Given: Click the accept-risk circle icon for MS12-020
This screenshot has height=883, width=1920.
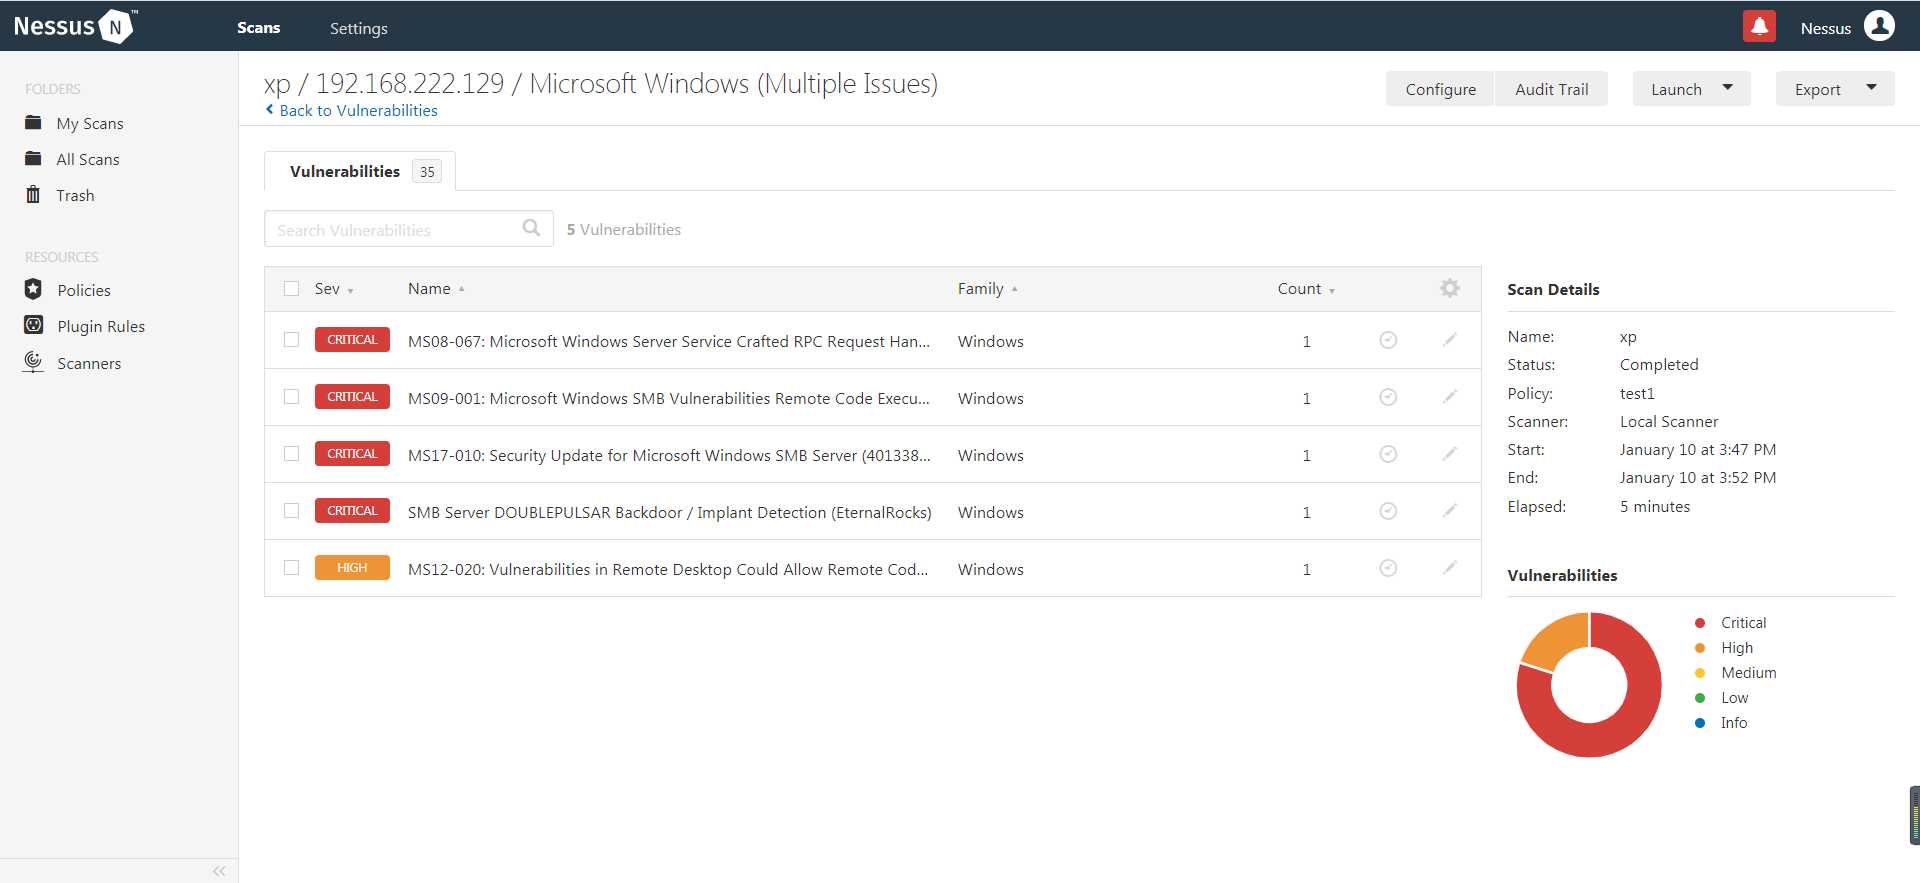Looking at the screenshot, I should click(x=1388, y=568).
